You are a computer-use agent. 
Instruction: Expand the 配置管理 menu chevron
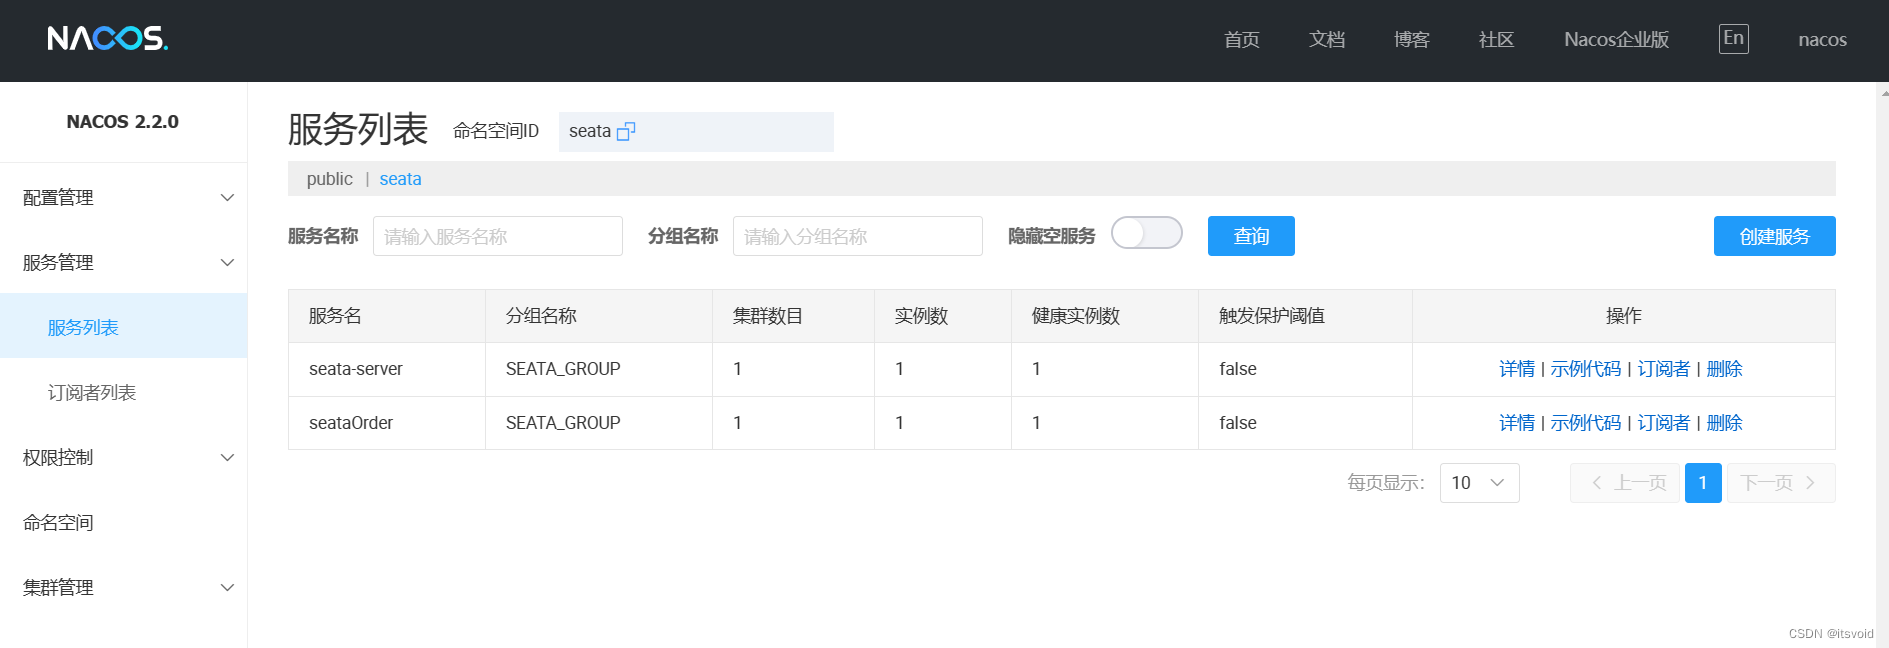(227, 197)
